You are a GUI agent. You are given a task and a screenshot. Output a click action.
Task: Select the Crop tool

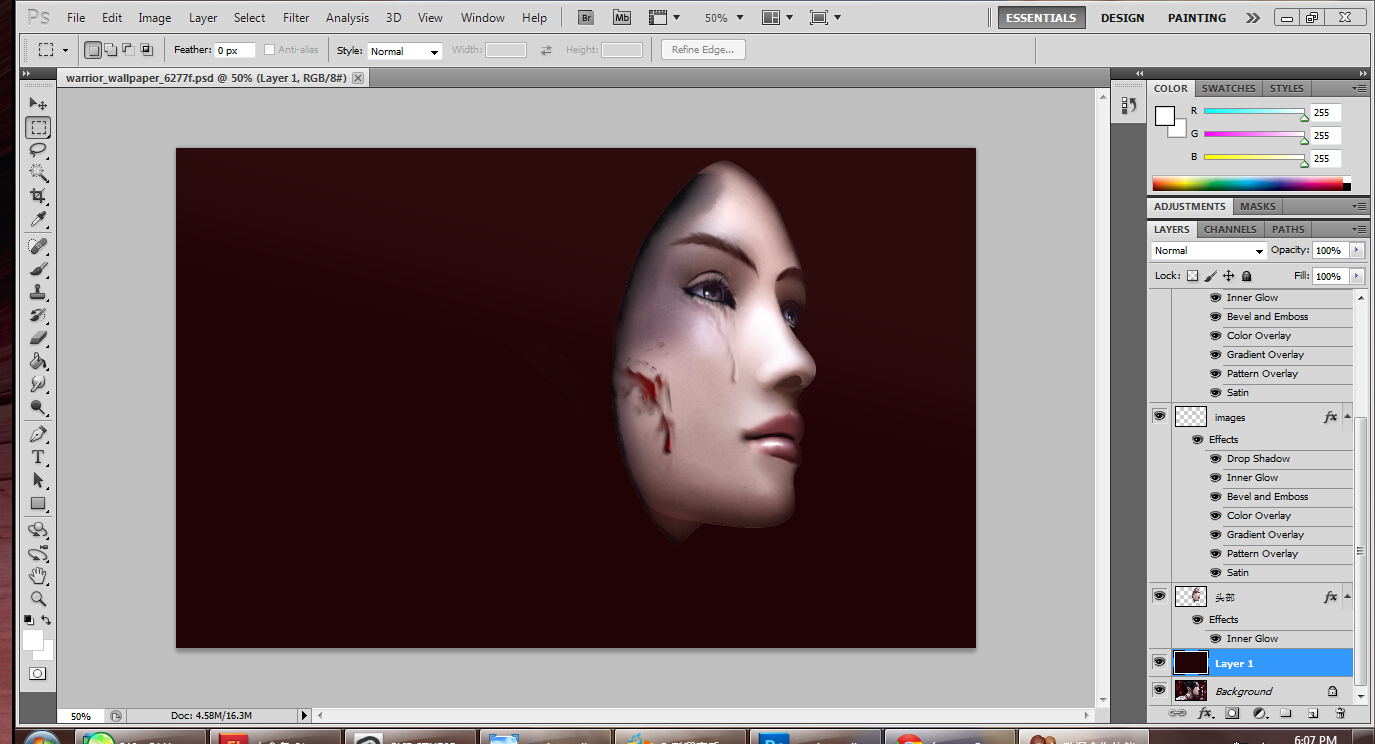coord(38,196)
